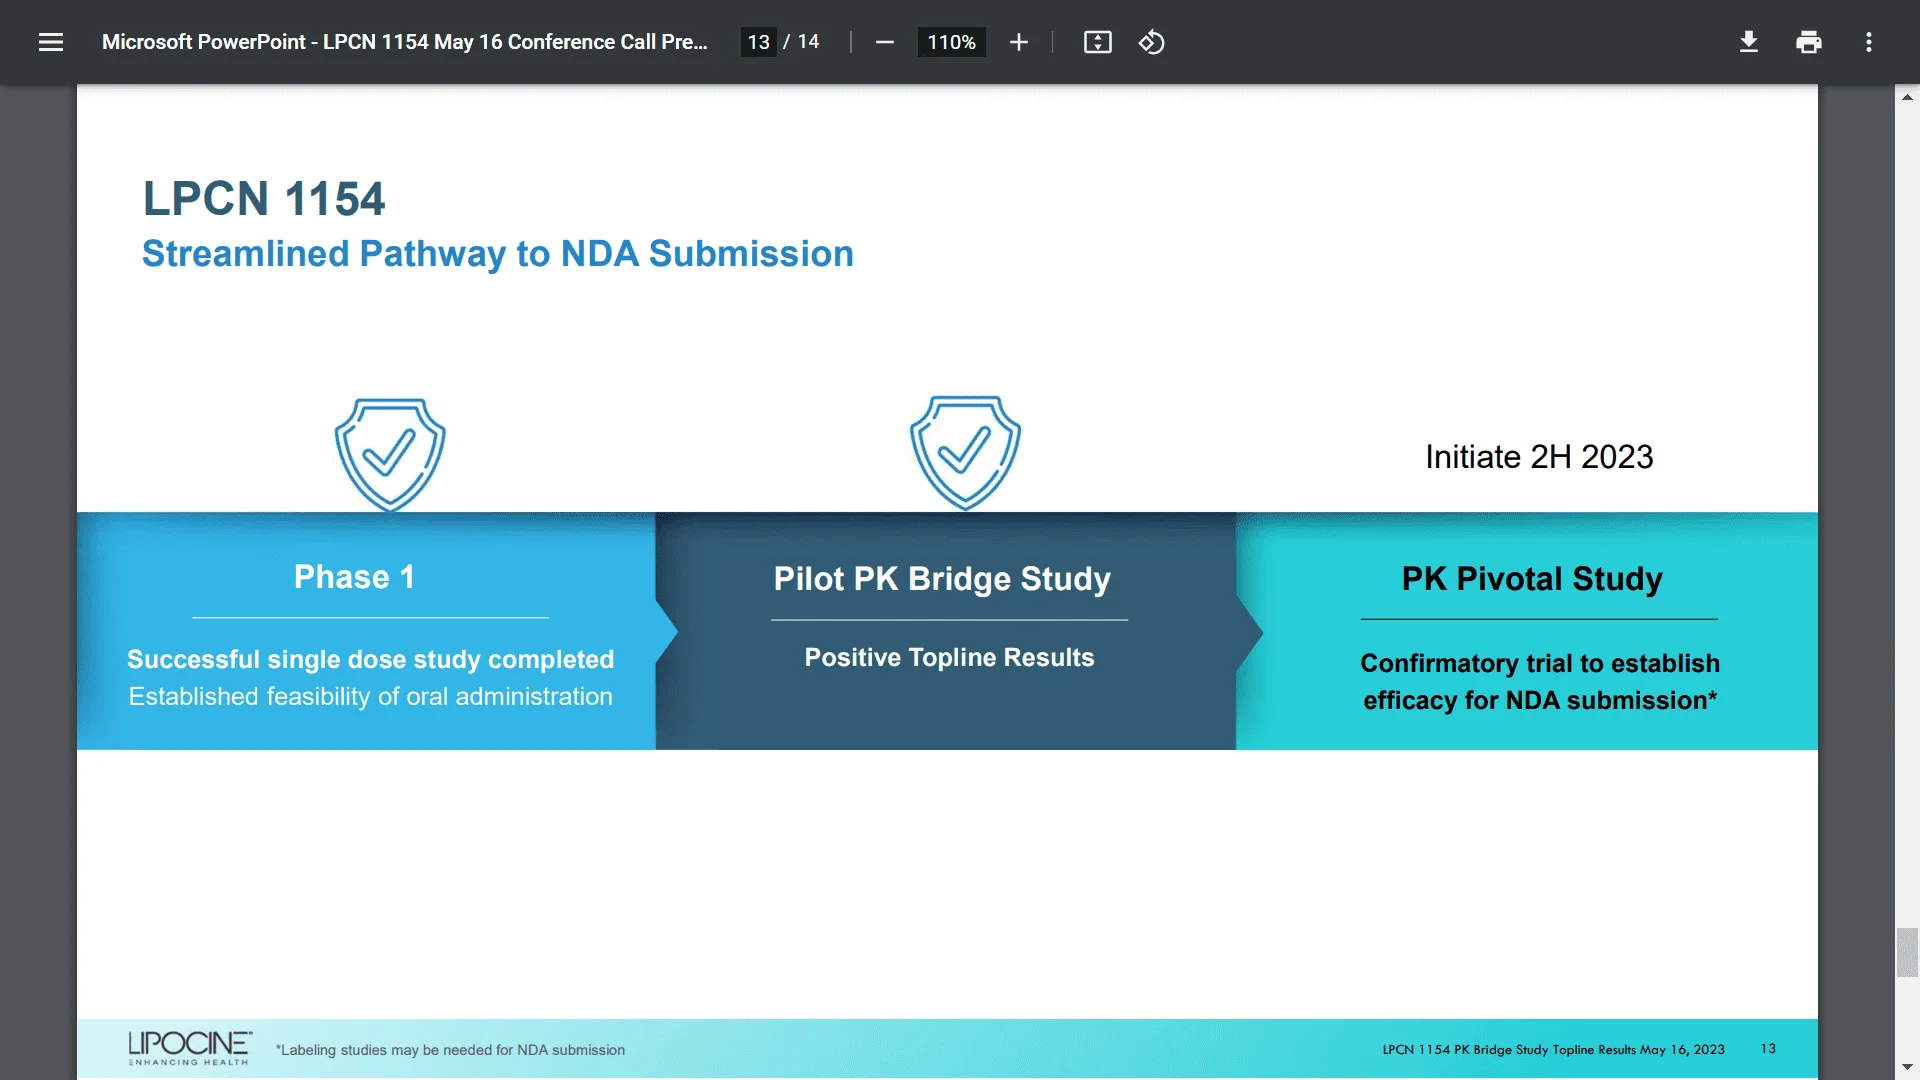Click the shield checkmark above Pilot PK Bridge
Viewport: 1920px width, 1080px height.
click(965, 452)
